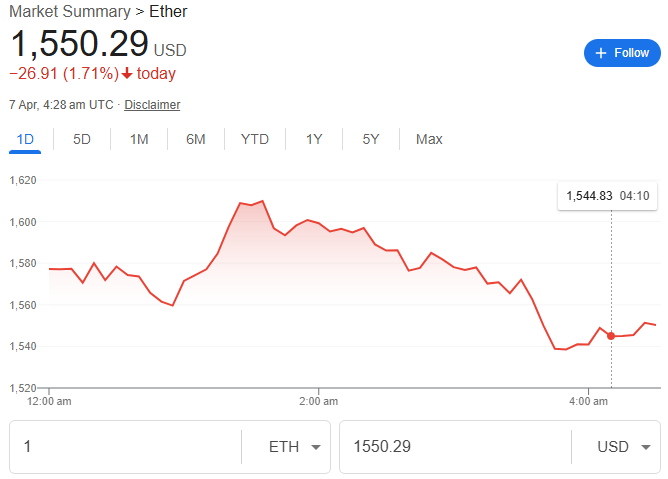Click the red down arrow next to today
Viewport: 668px width, 479px height.
point(127,74)
